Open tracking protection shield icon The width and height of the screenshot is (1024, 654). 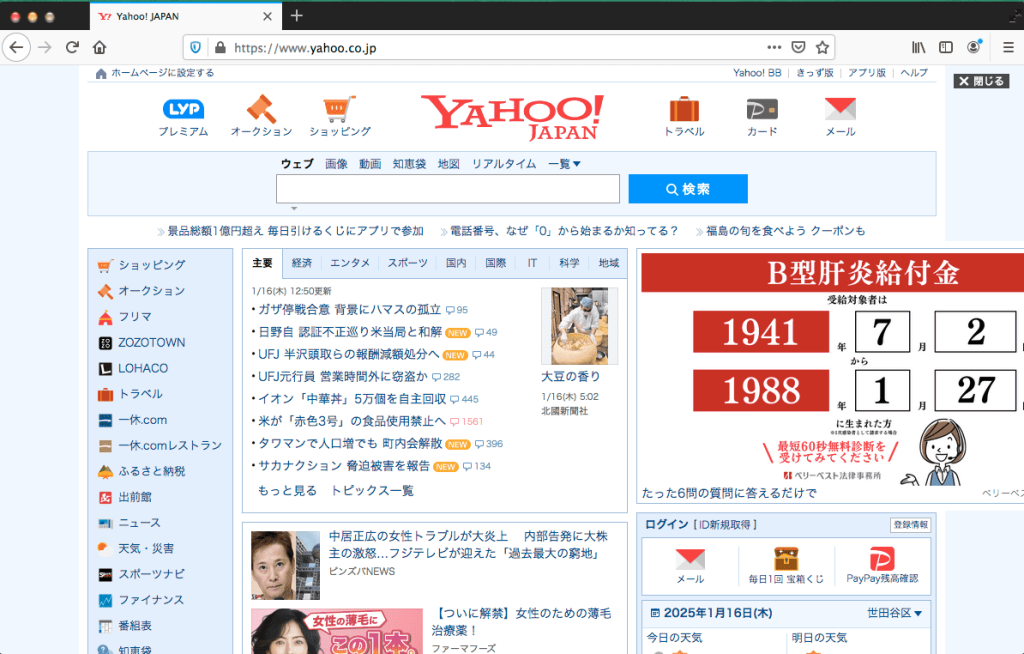point(195,48)
